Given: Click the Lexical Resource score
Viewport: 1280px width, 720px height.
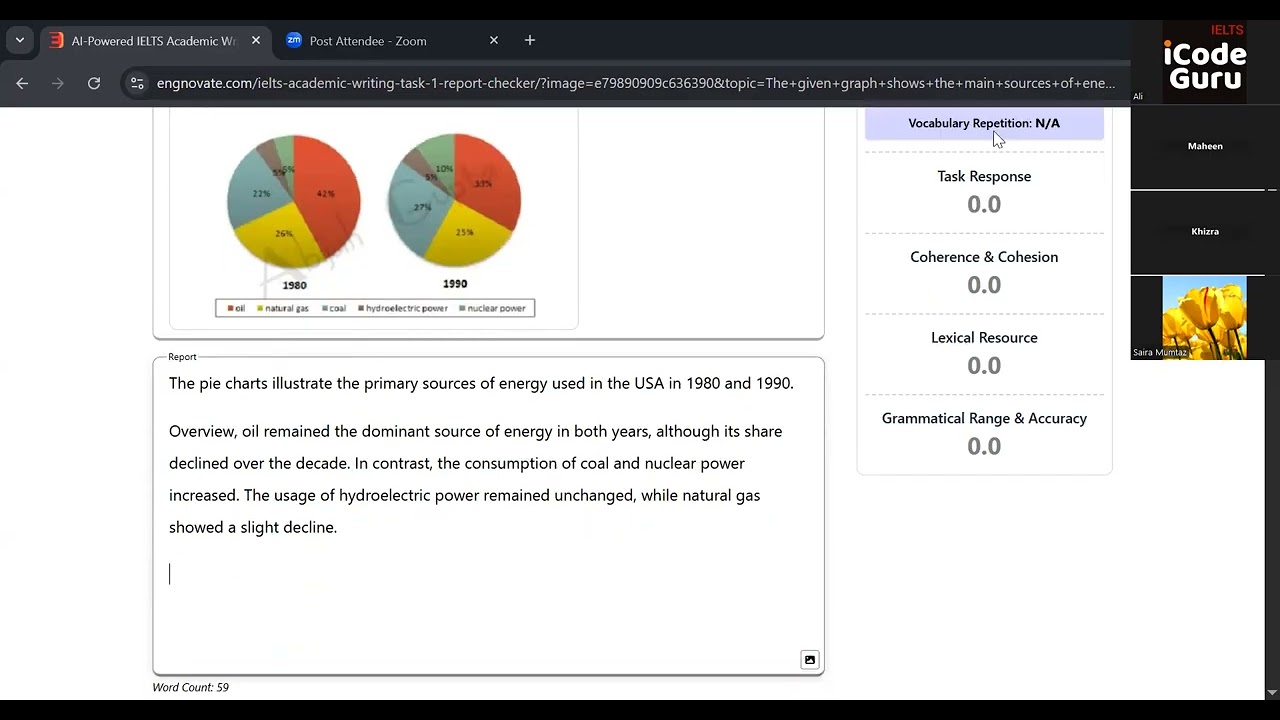Looking at the screenshot, I should (984, 366).
